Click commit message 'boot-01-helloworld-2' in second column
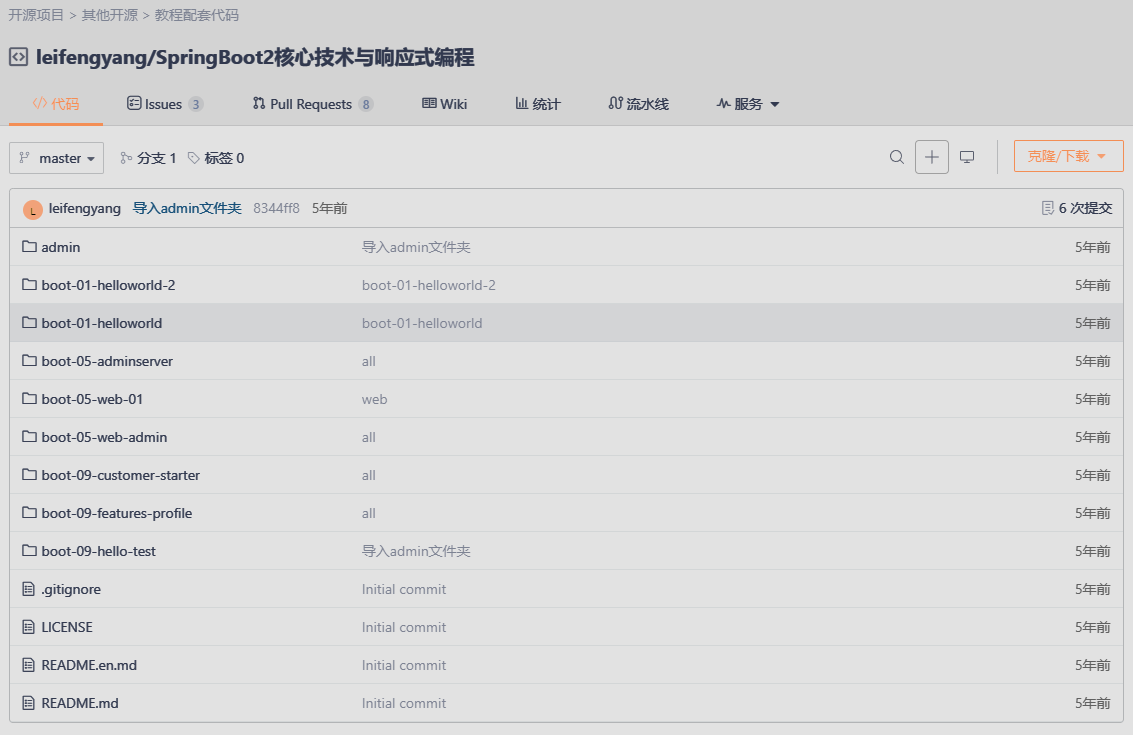 tap(428, 285)
